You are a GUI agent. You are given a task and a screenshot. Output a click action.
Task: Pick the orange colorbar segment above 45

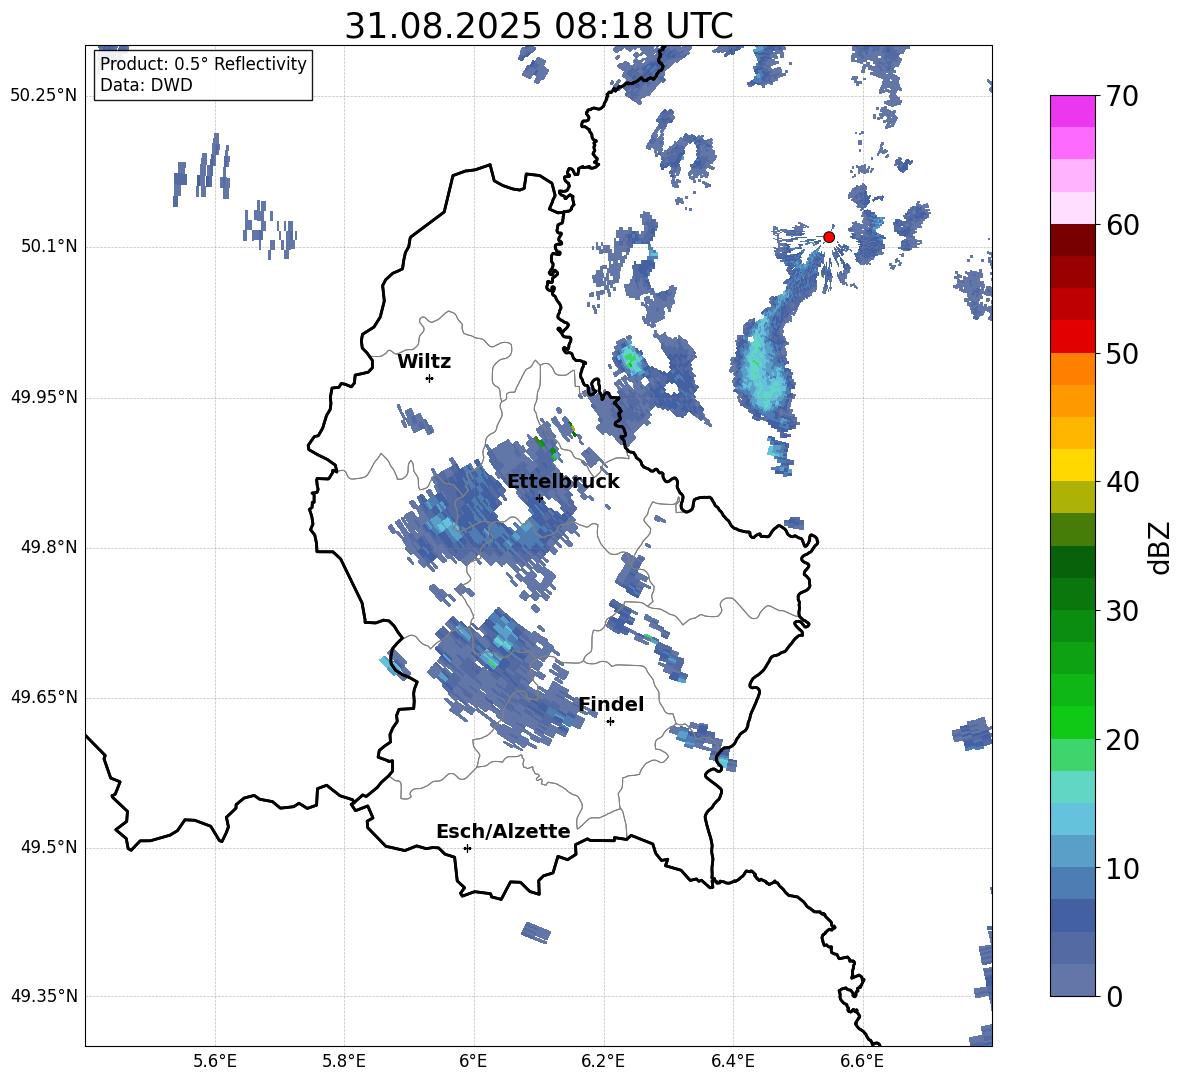coord(1072,368)
